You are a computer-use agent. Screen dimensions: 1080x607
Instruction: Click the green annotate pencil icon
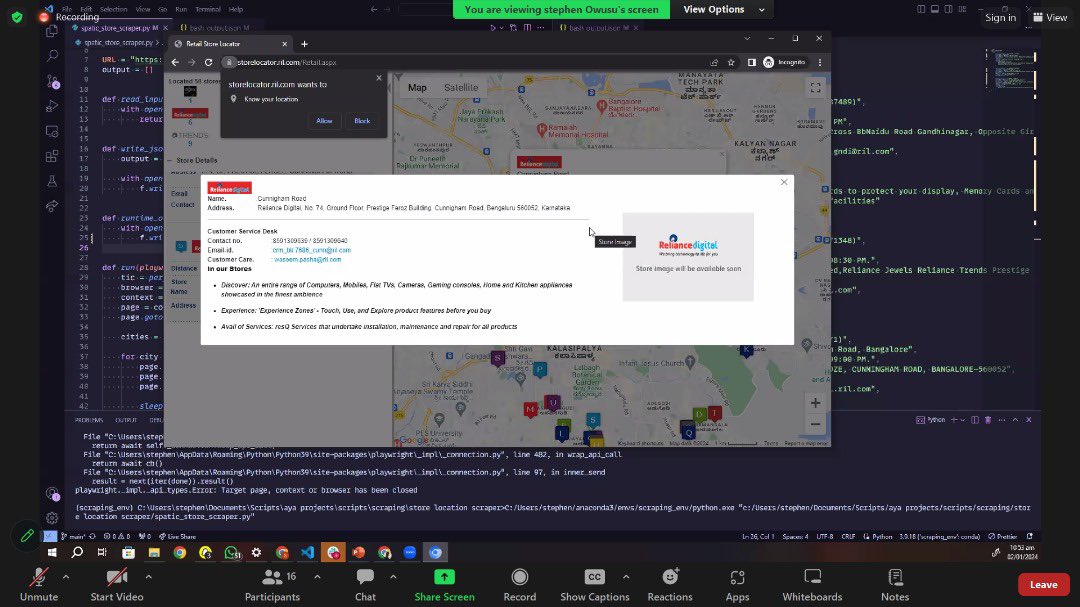(27, 535)
